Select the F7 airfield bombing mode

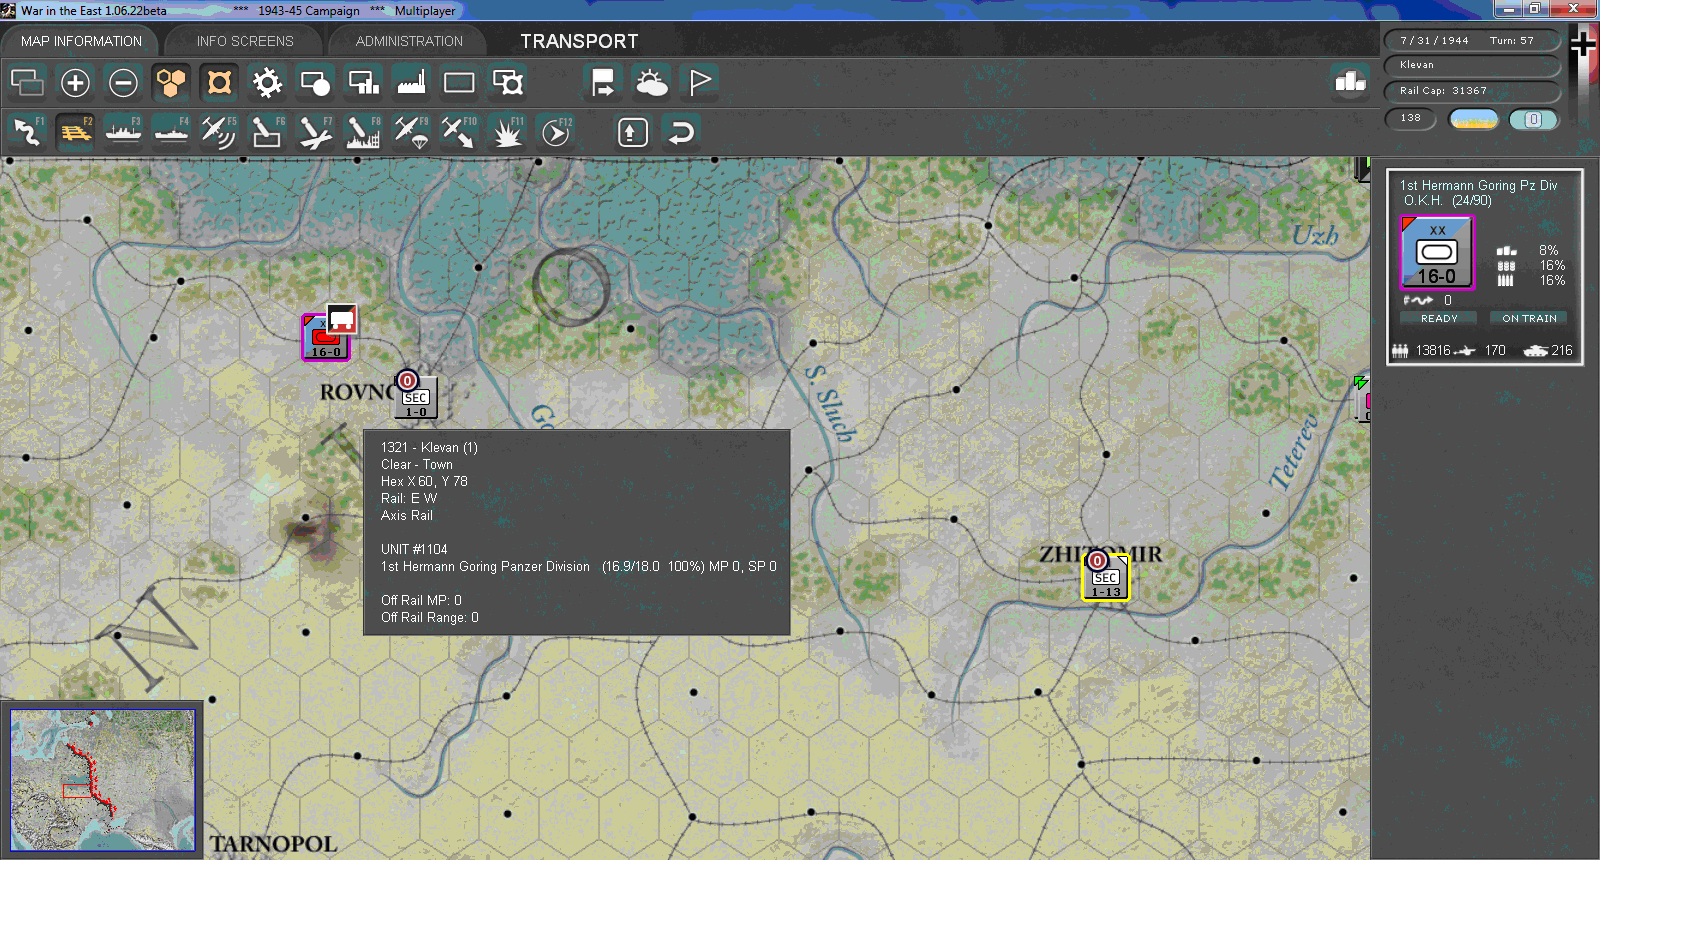coord(315,132)
